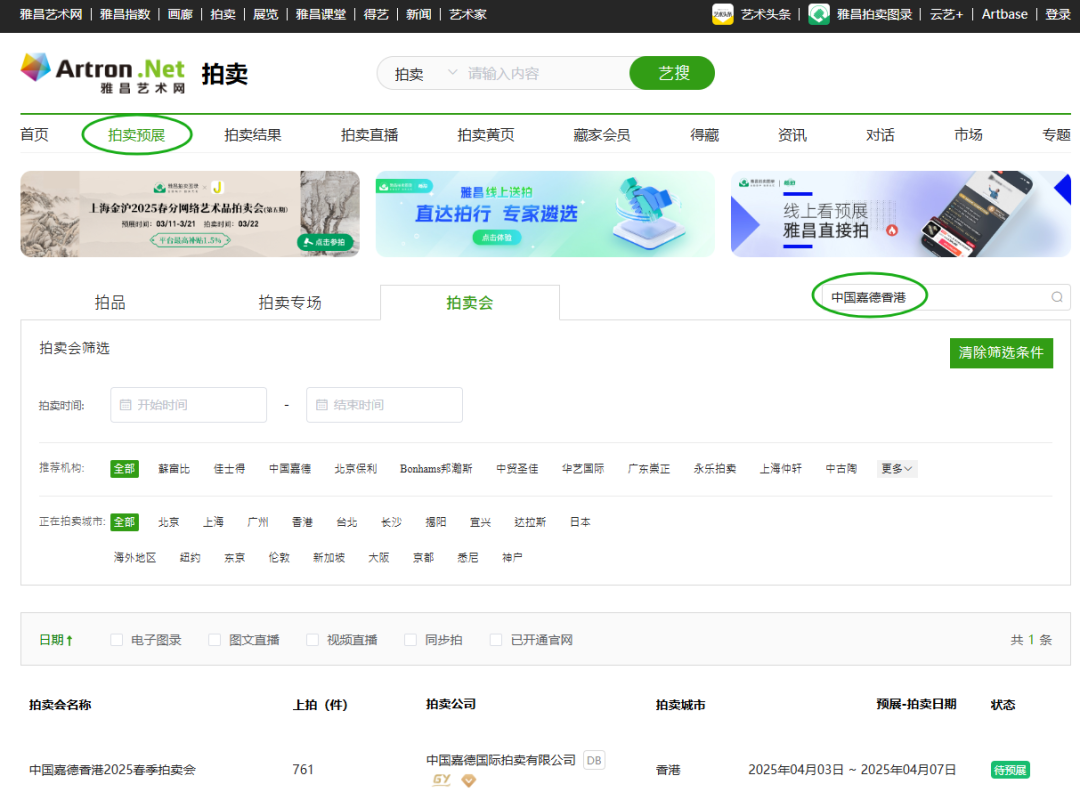
Task: Click the DB badge next to auction company
Action: [x=594, y=760]
